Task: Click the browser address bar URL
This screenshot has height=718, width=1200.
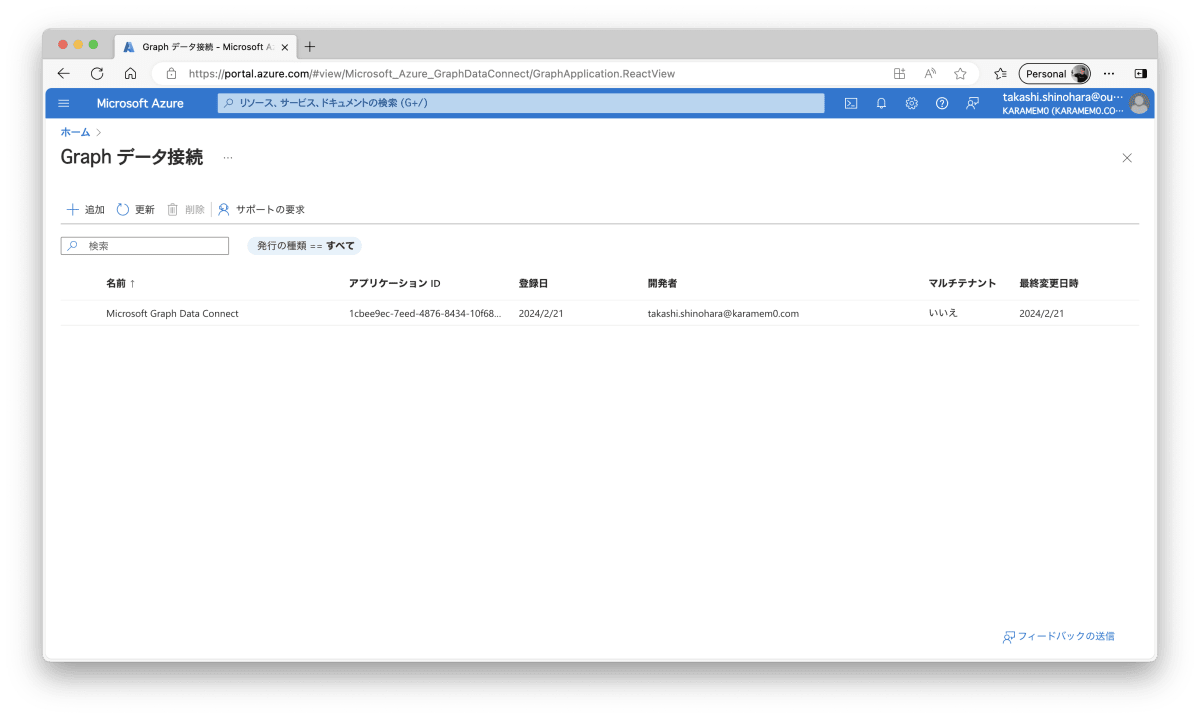Action: (x=432, y=73)
